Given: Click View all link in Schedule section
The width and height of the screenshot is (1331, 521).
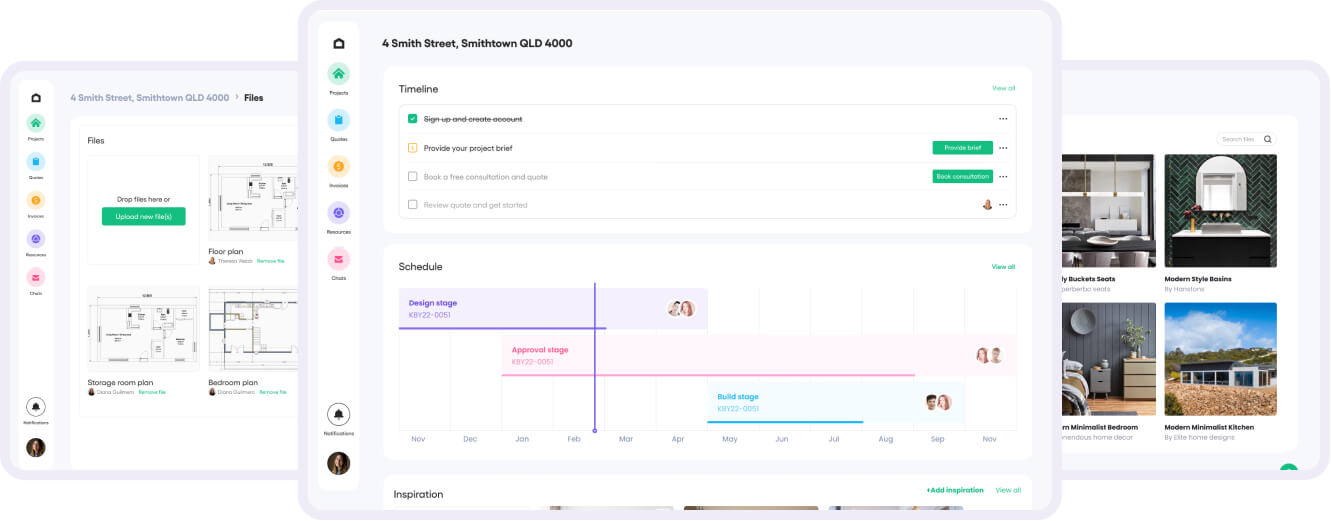Looking at the screenshot, I should tap(1003, 267).
